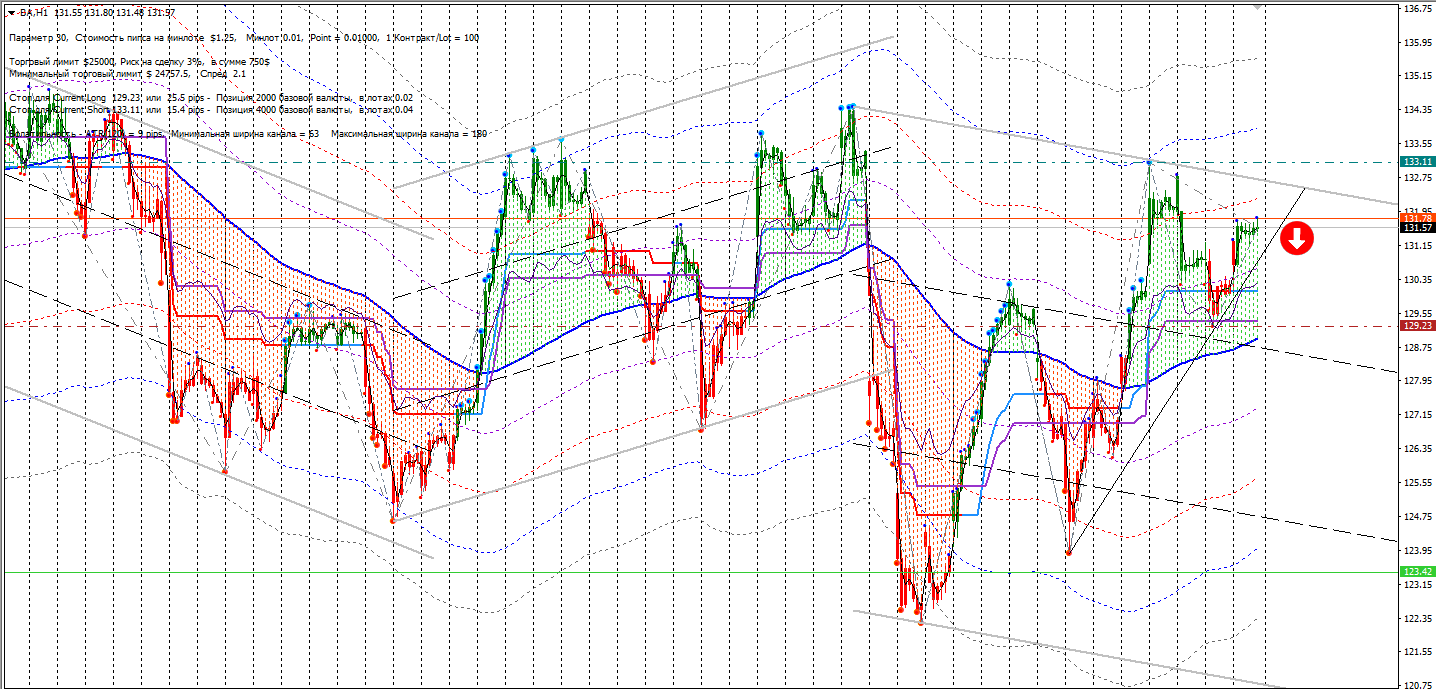Select the teal 133.11 price level label
Viewport: 1436px width, 689px height.
pyautogui.click(x=1417, y=161)
